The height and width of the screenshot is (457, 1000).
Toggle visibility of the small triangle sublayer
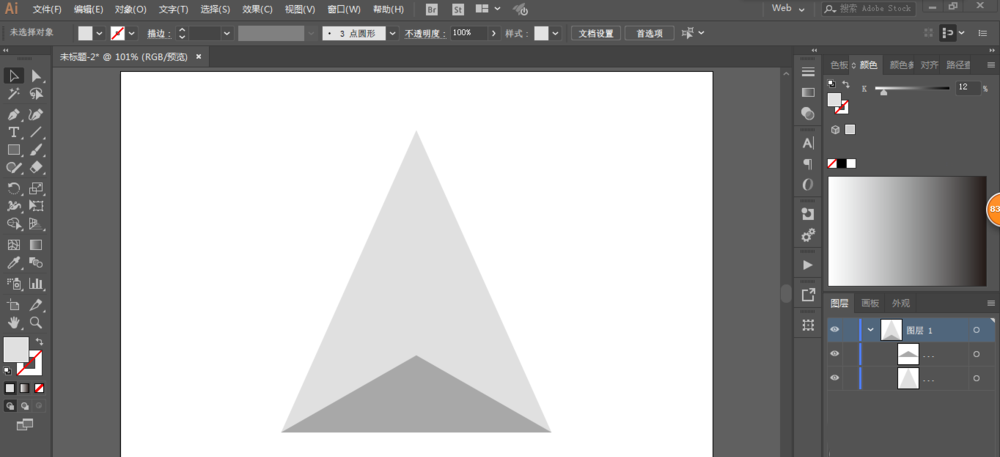[834, 354]
